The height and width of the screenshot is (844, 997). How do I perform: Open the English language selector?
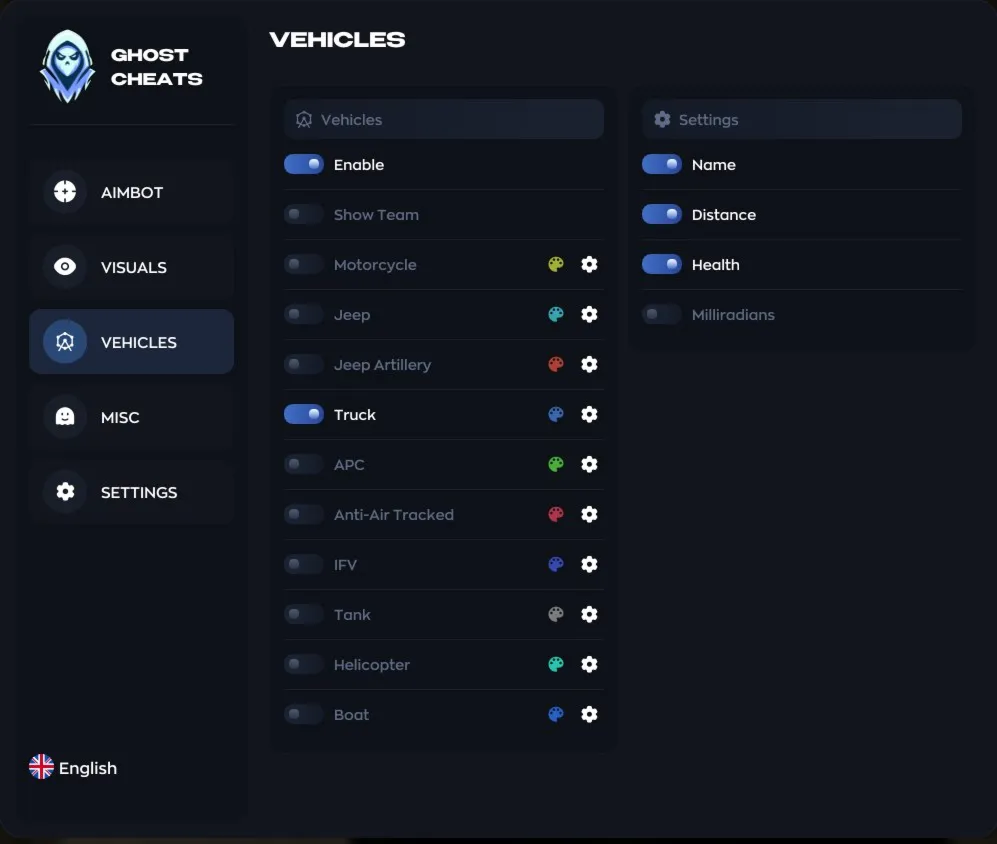pyautogui.click(x=73, y=768)
